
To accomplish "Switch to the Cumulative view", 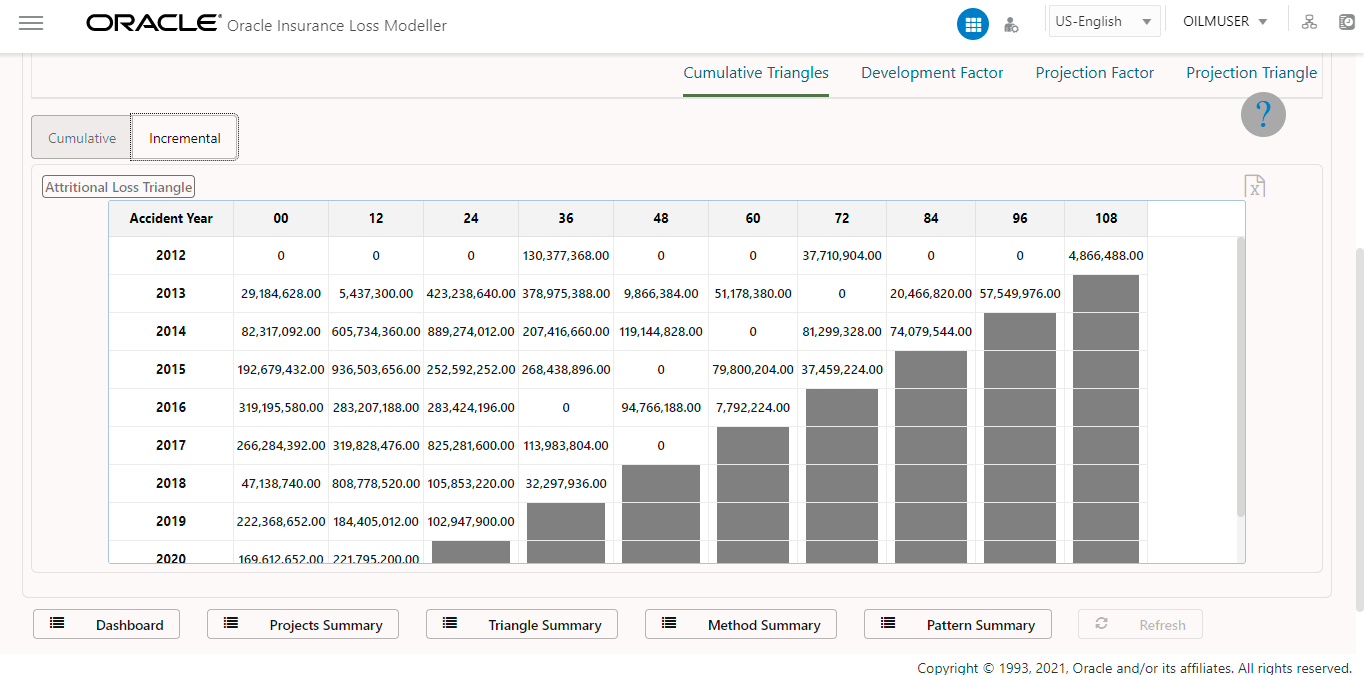I will tap(81, 137).
